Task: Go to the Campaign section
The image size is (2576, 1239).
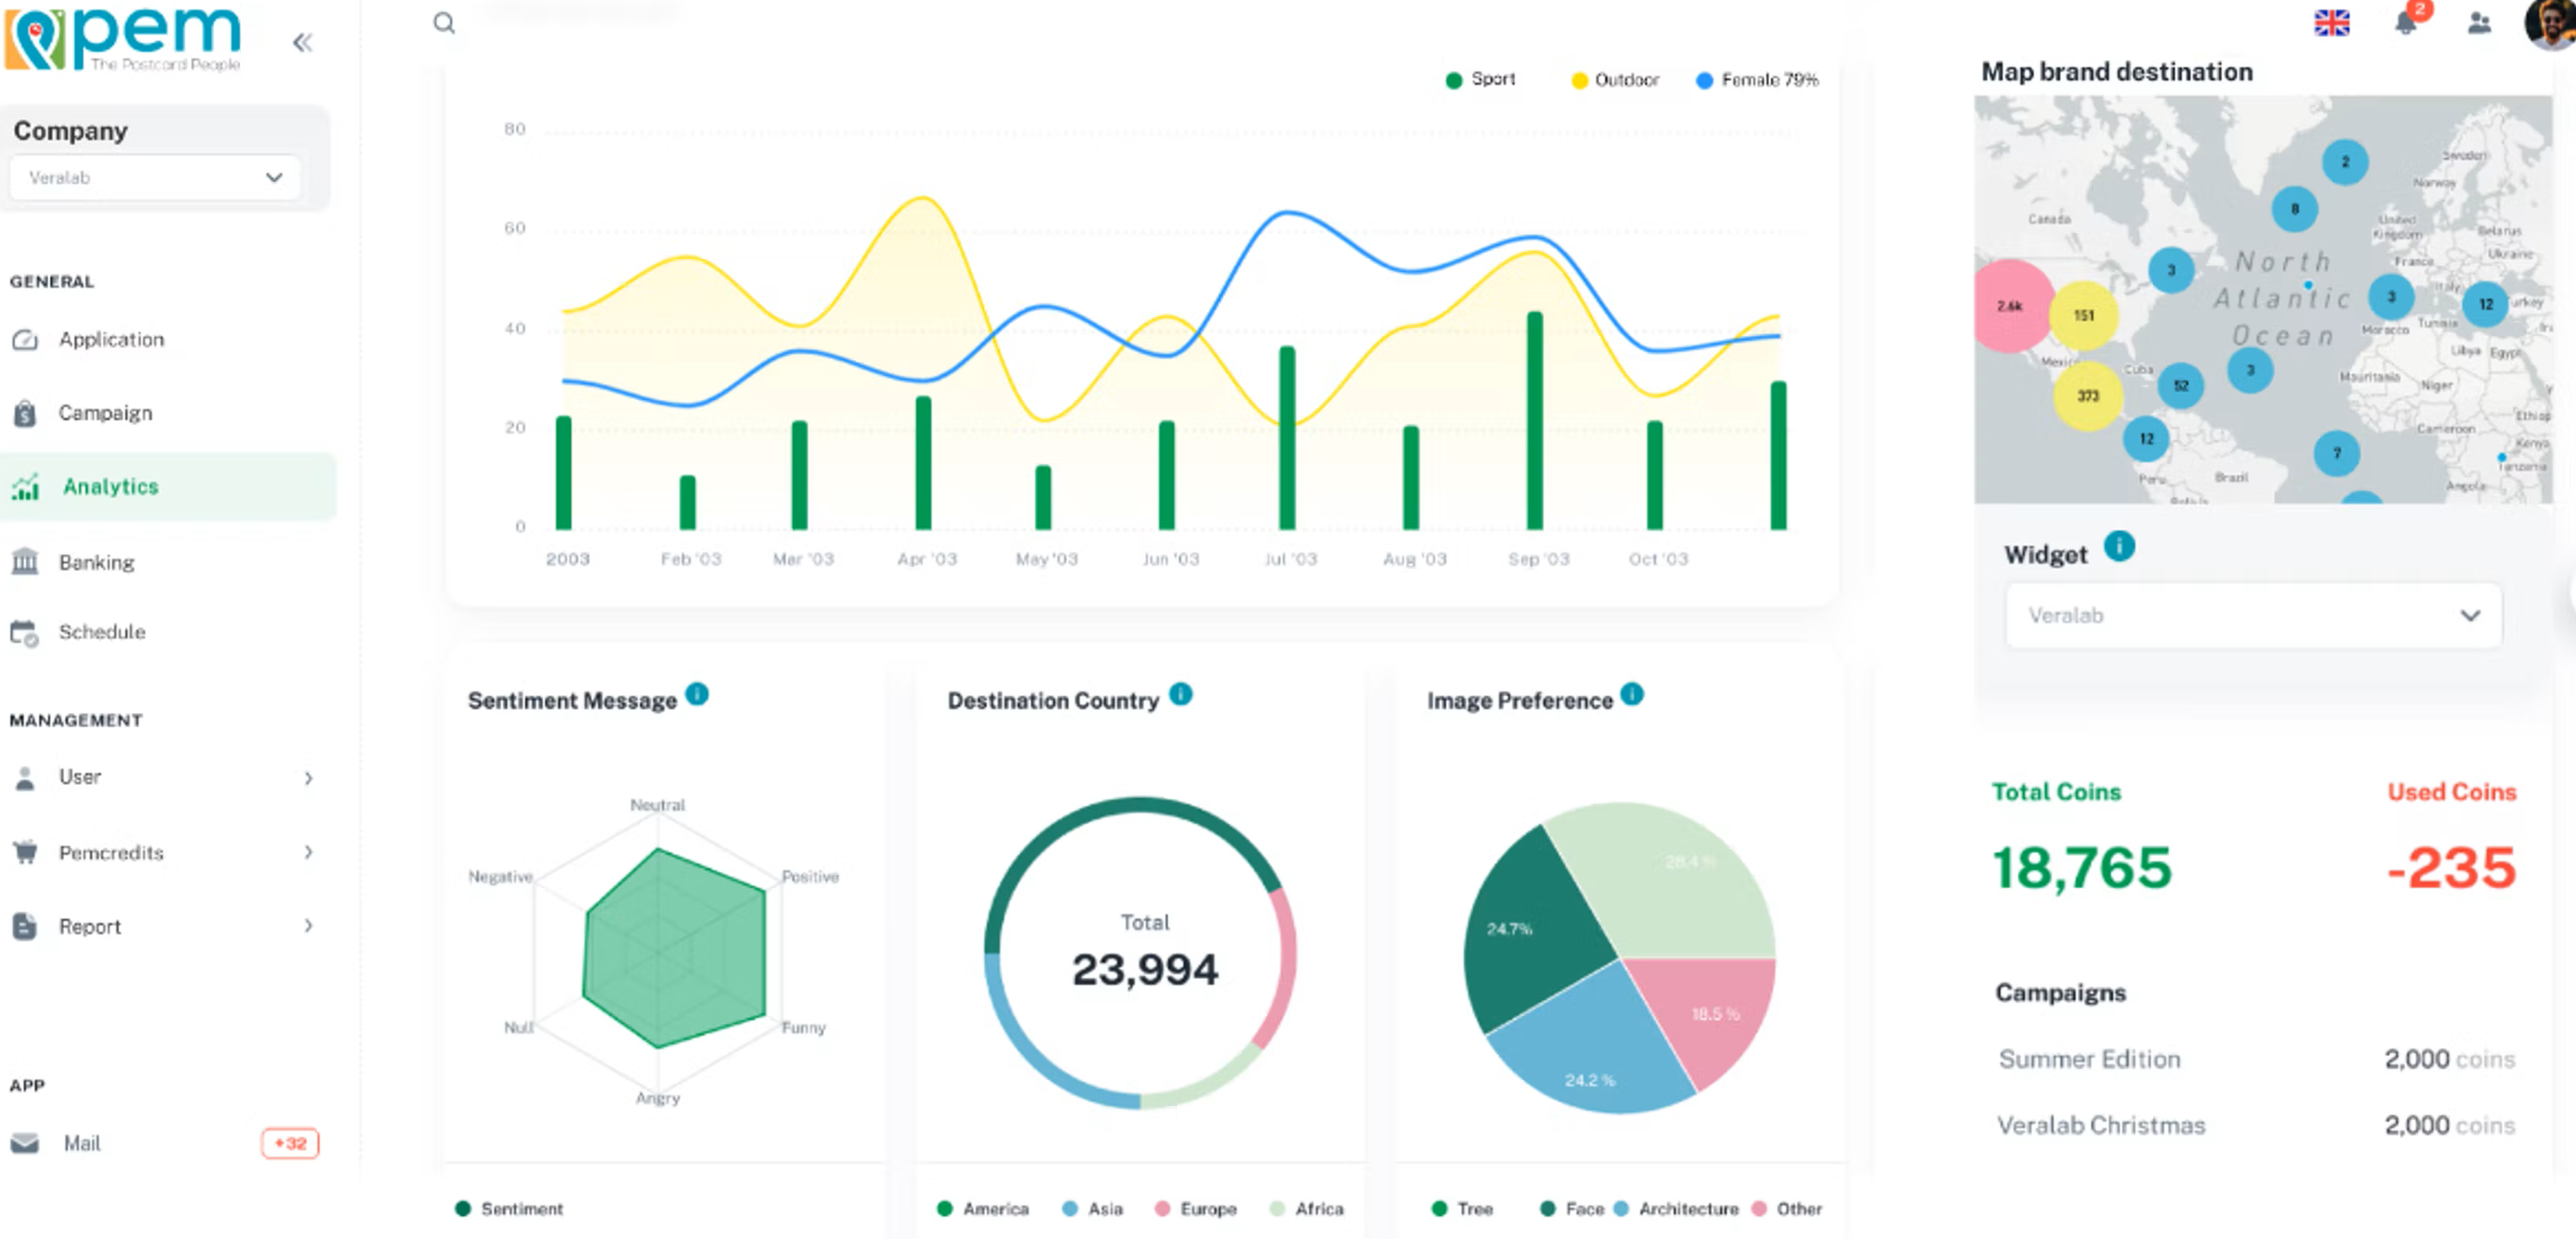Action: coord(105,413)
